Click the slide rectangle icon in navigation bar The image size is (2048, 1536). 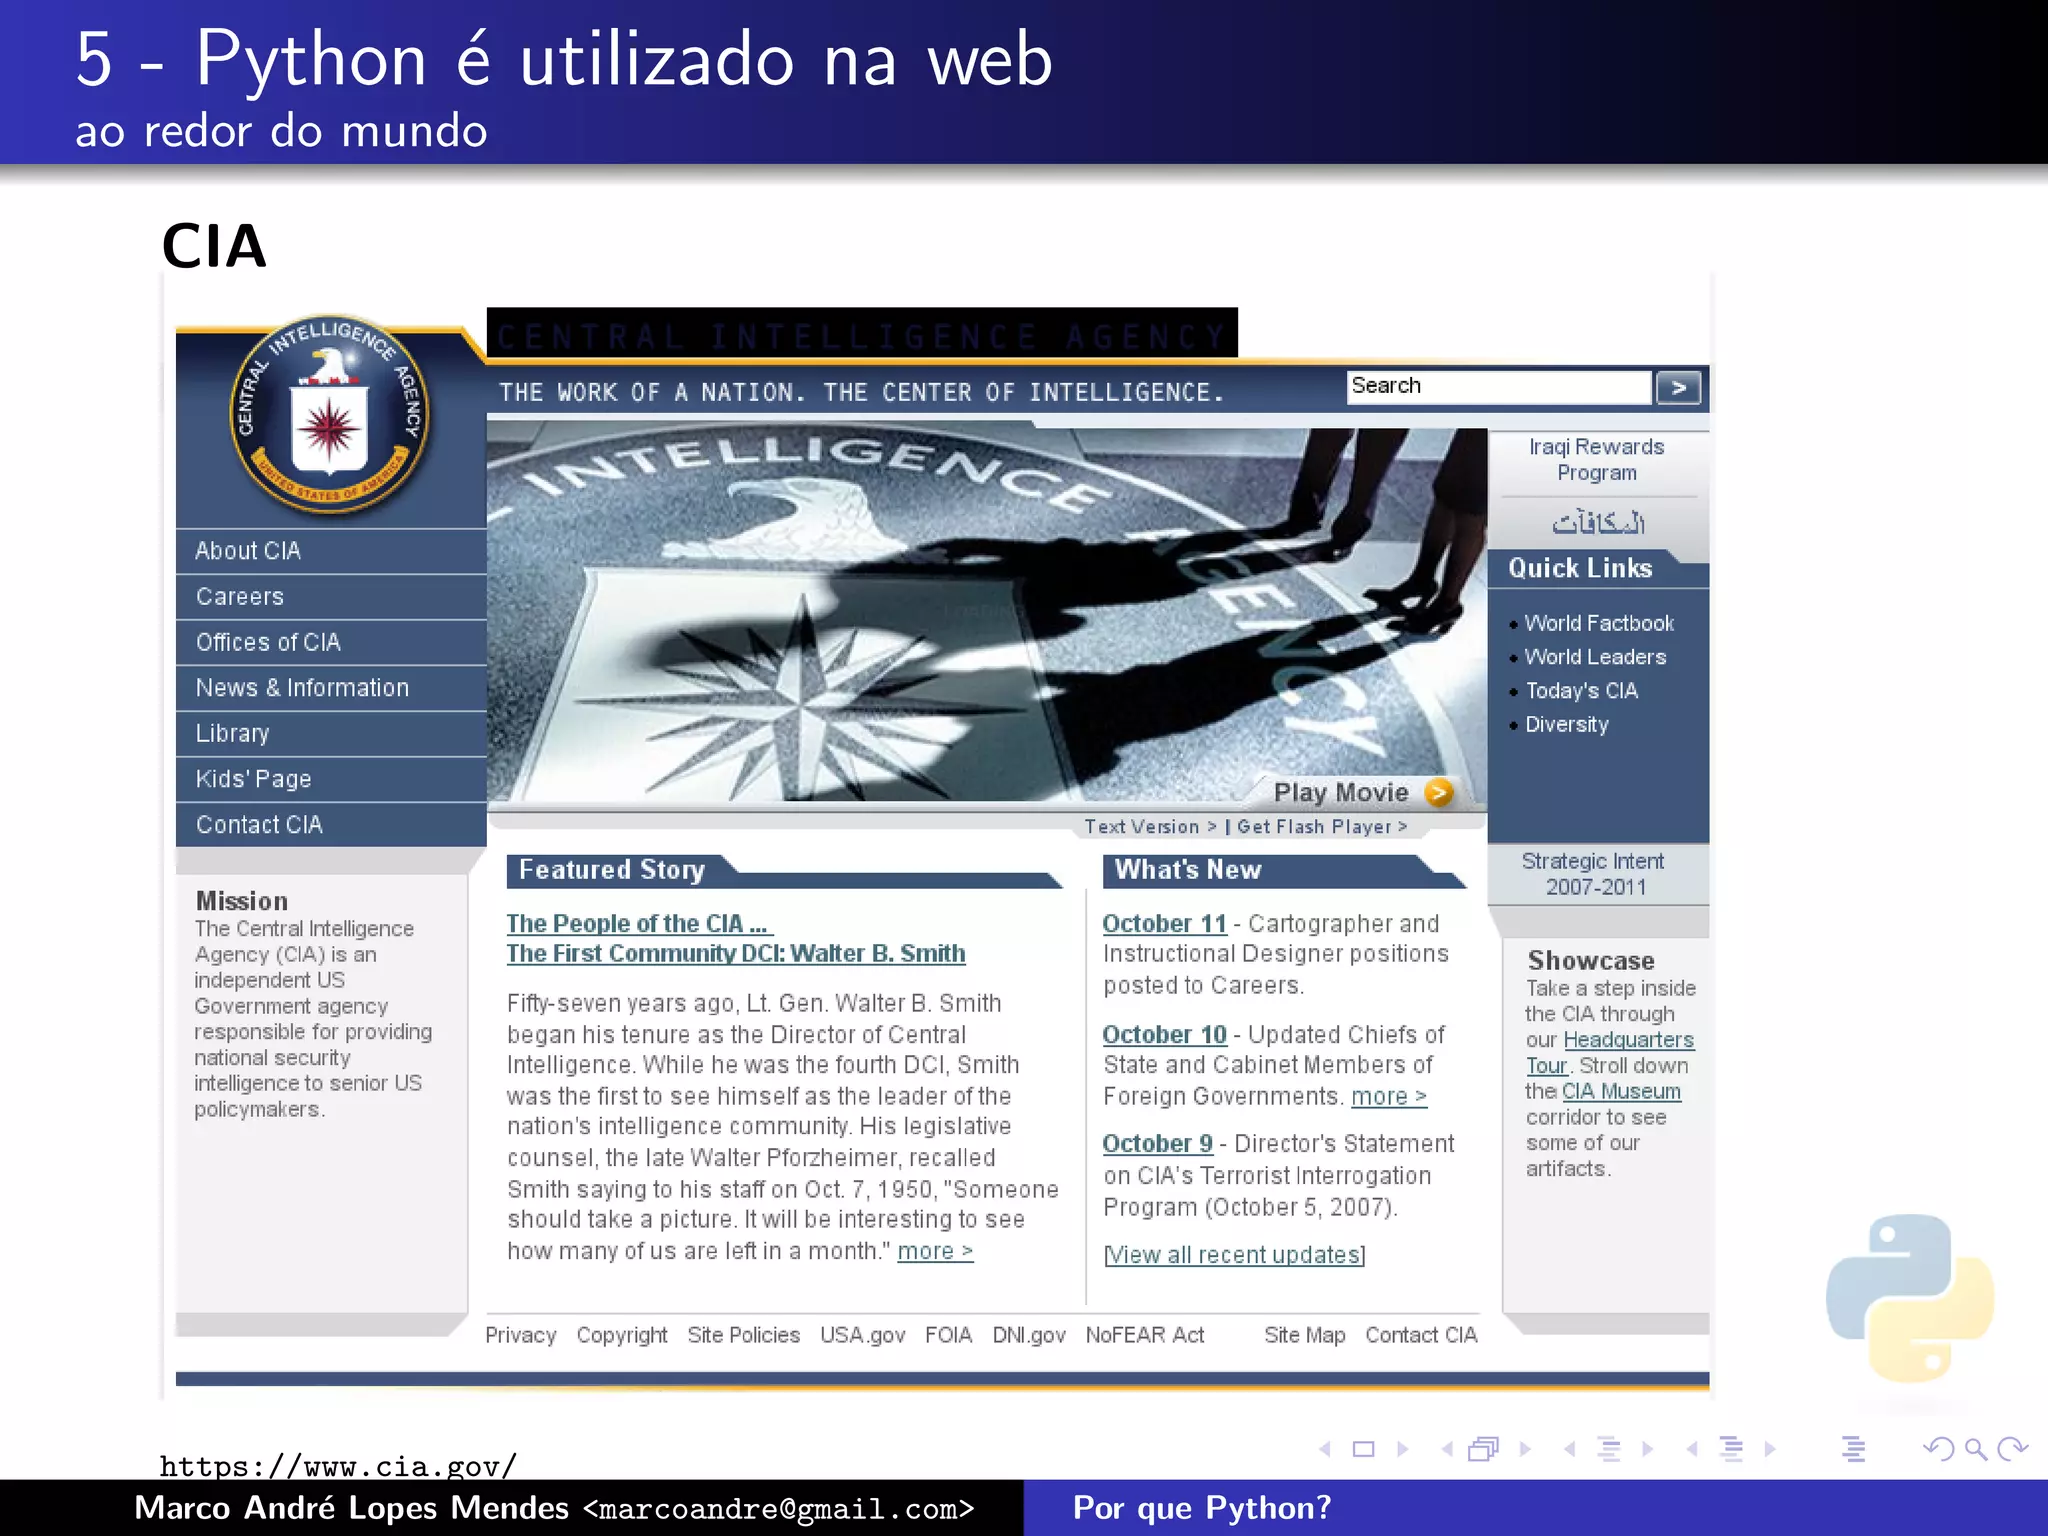(1364, 1449)
